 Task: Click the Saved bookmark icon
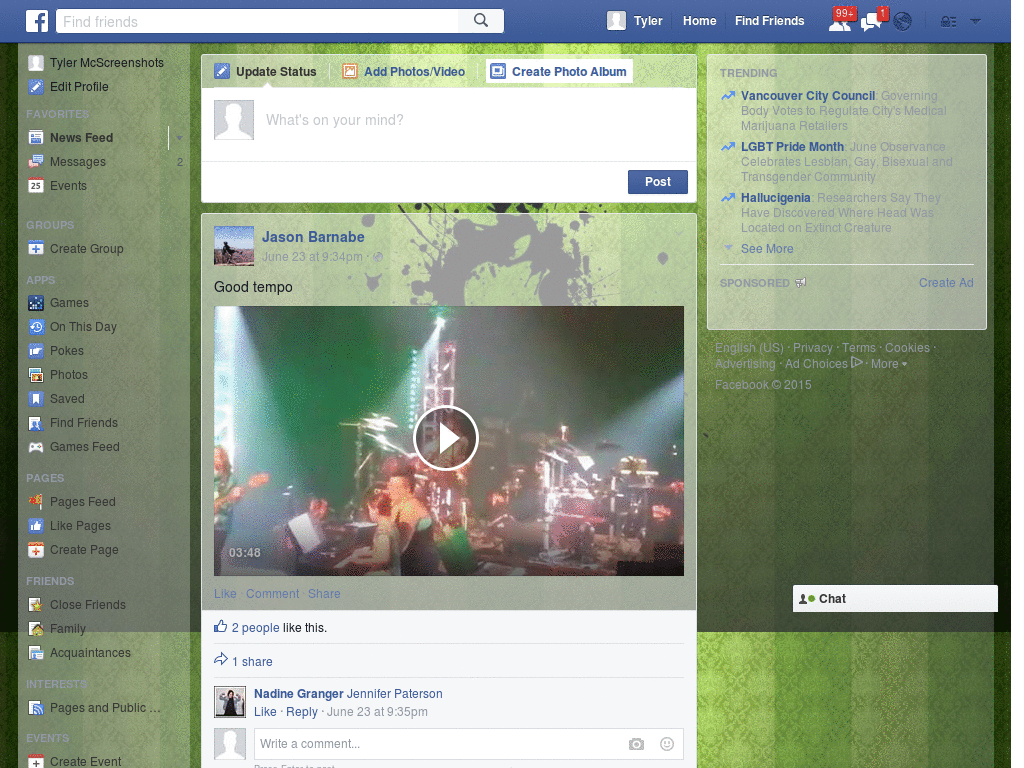(x=36, y=399)
